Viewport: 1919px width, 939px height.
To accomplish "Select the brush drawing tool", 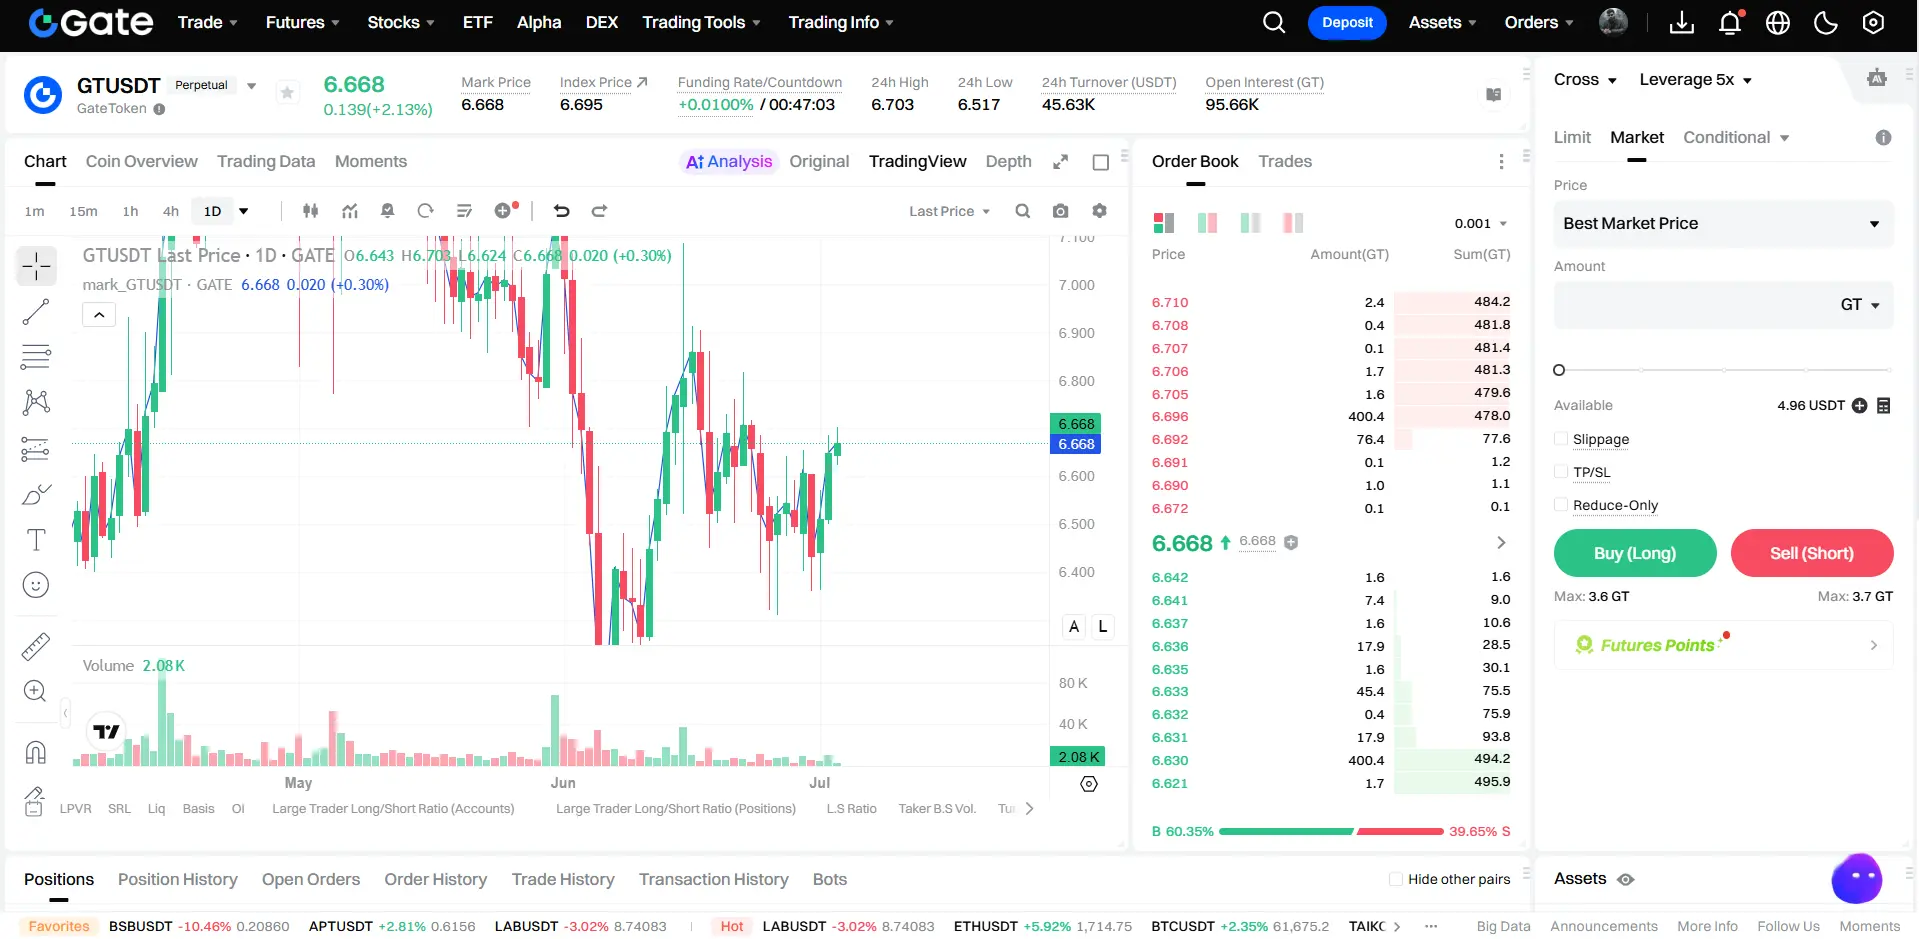I will point(36,494).
